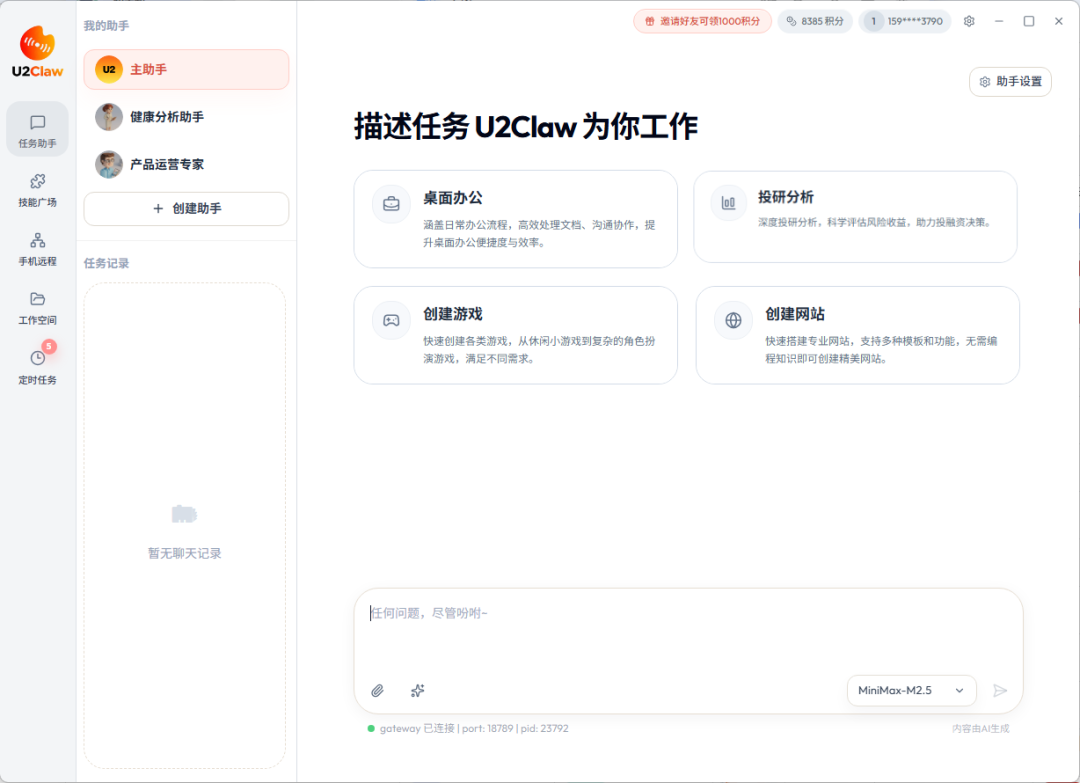The width and height of the screenshot is (1080, 783).
Task: Open the 技能广场 skills marketplace
Action: [x=37, y=190]
